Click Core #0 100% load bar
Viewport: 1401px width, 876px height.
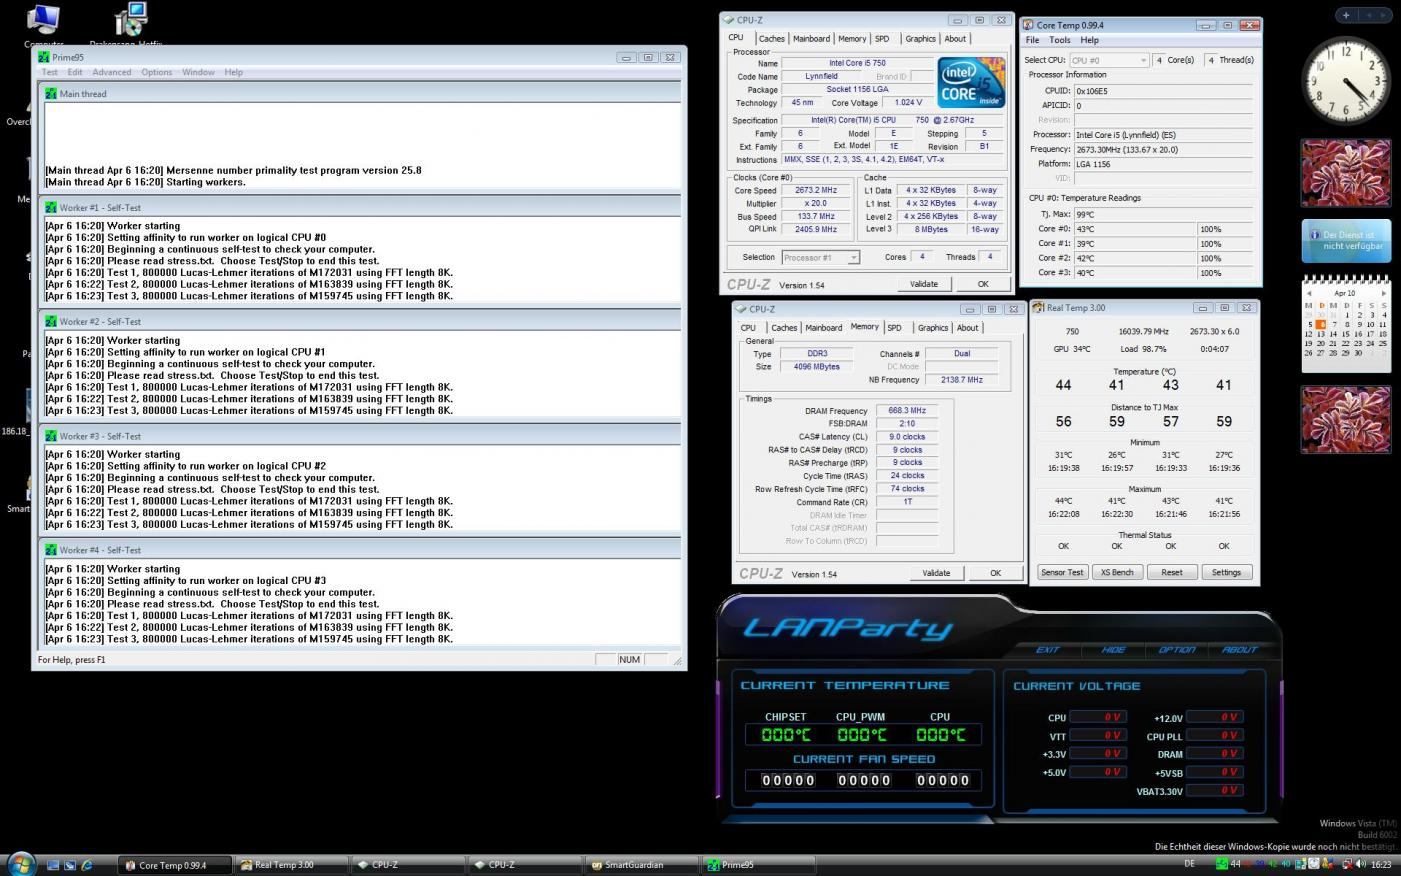1225,229
